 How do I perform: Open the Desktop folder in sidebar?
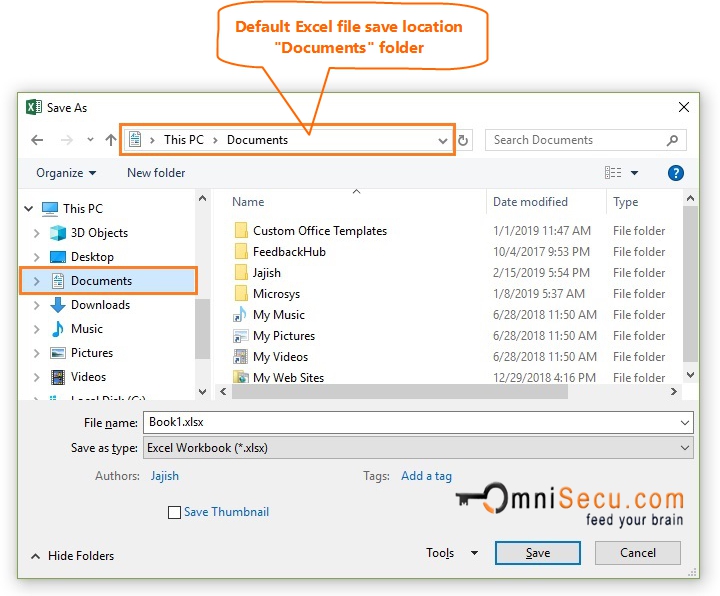pos(92,257)
